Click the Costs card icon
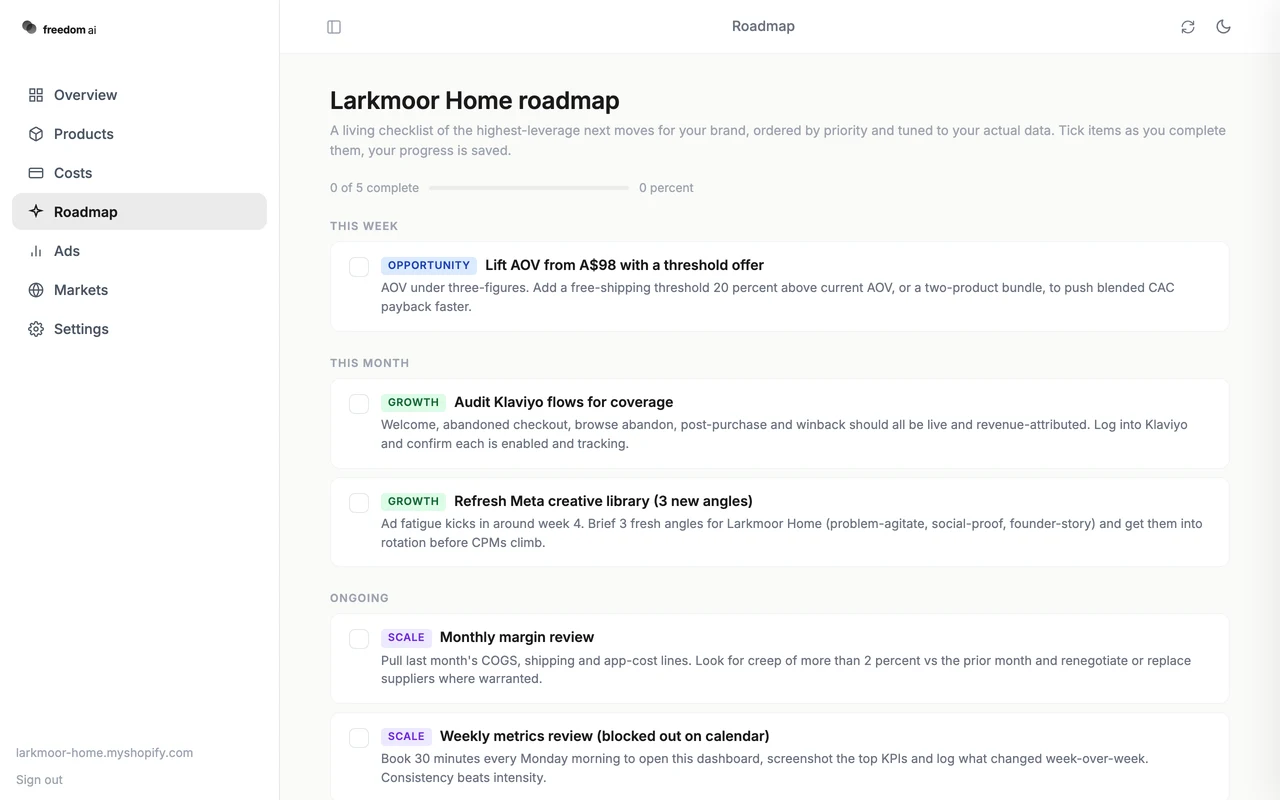The height and width of the screenshot is (800, 1280). (36, 173)
